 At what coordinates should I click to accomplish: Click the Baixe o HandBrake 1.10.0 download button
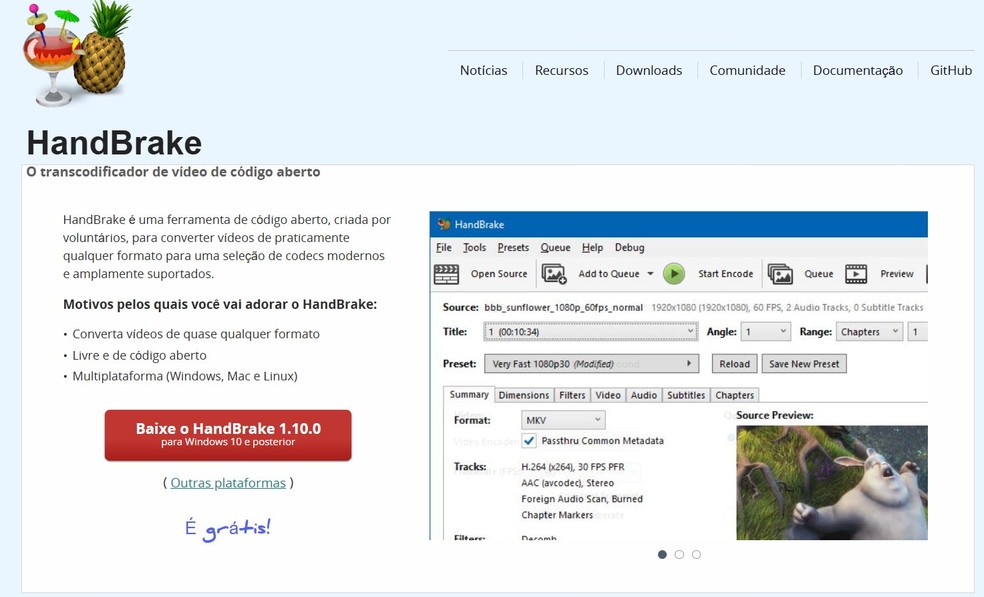[228, 435]
